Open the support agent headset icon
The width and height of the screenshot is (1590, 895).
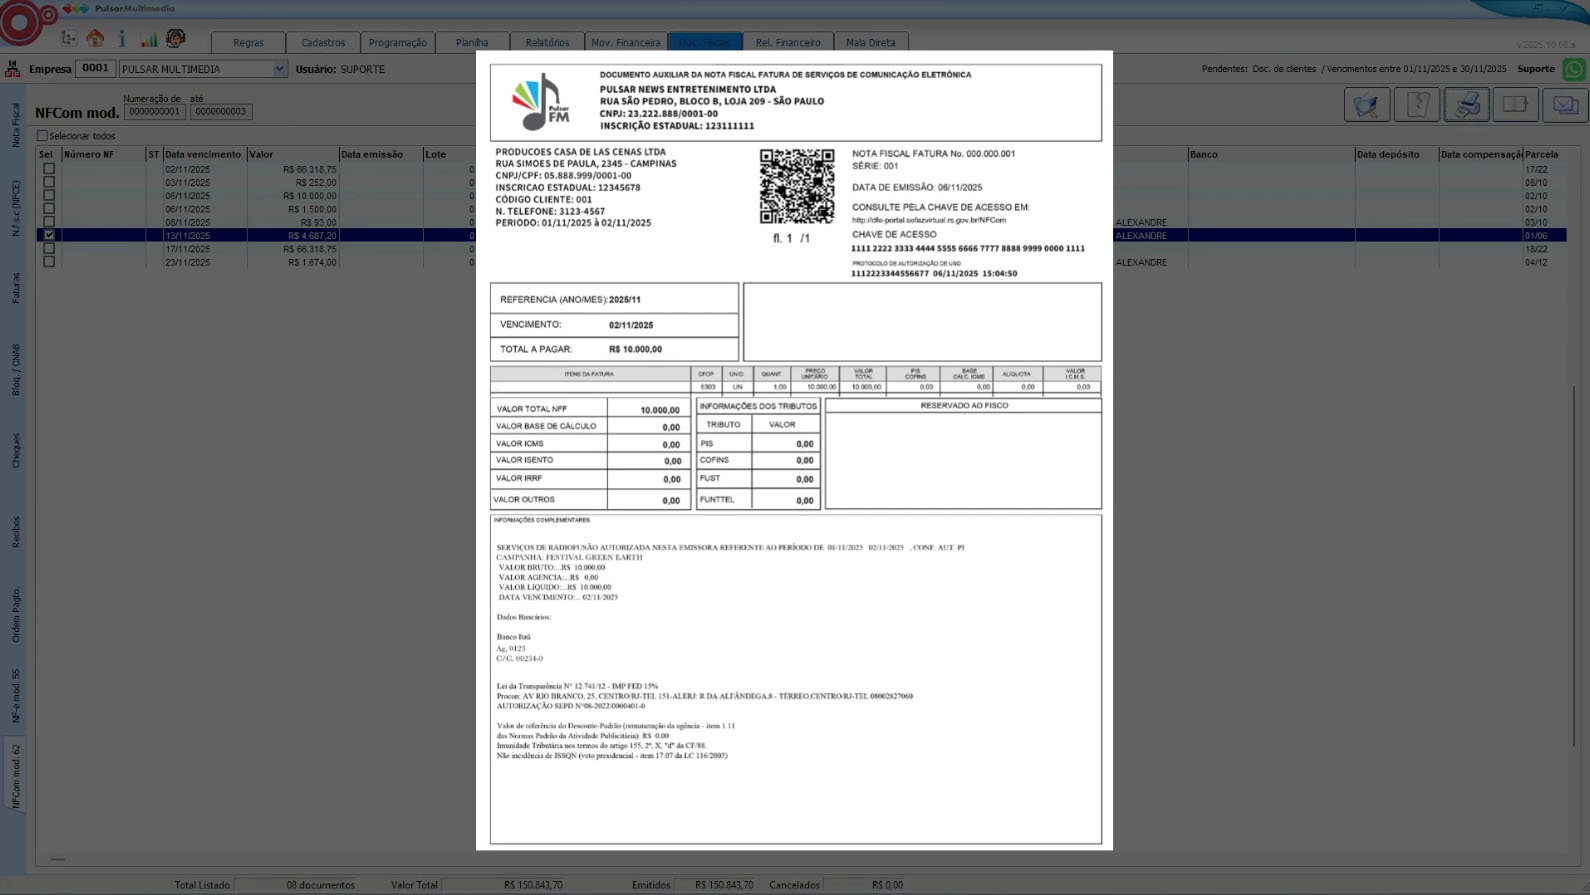pos(176,39)
